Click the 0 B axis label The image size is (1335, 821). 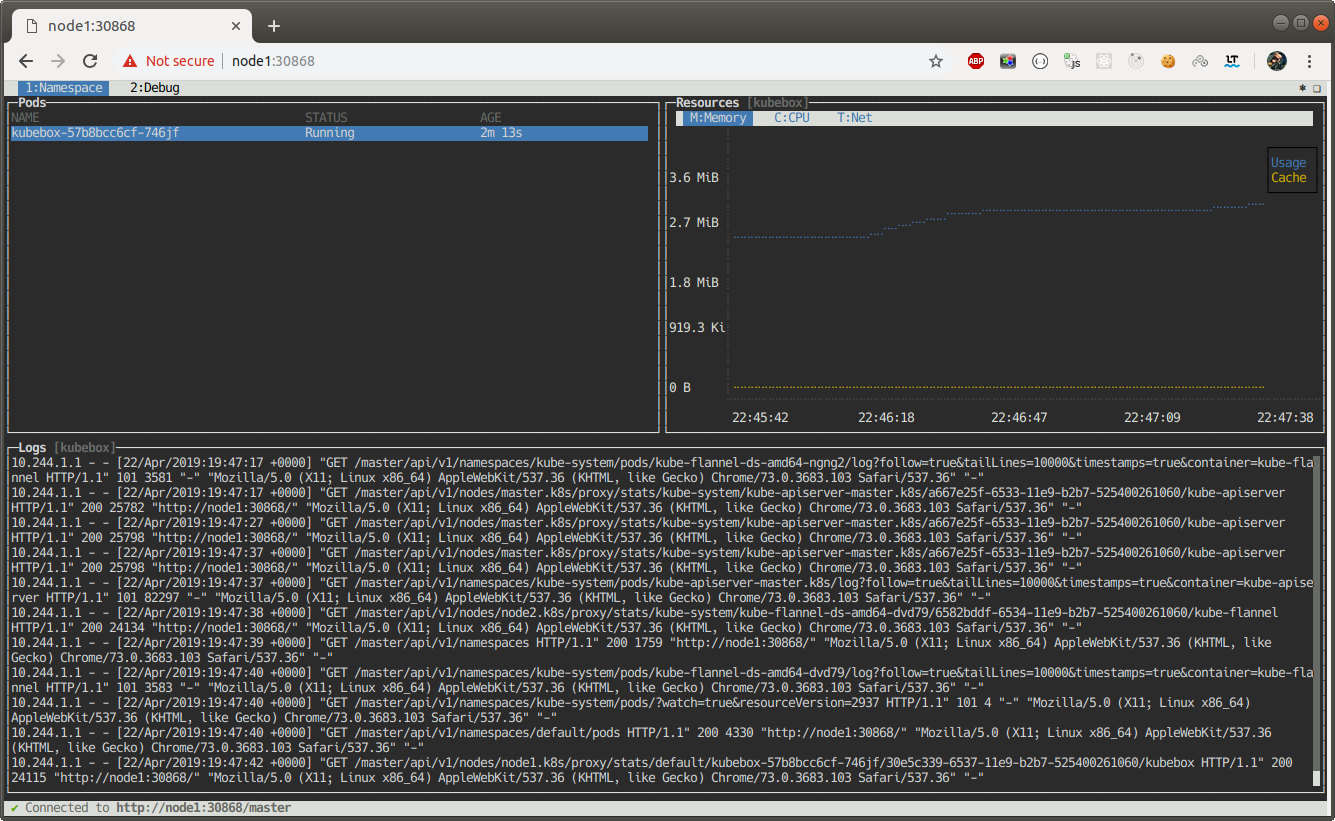coord(680,388)
